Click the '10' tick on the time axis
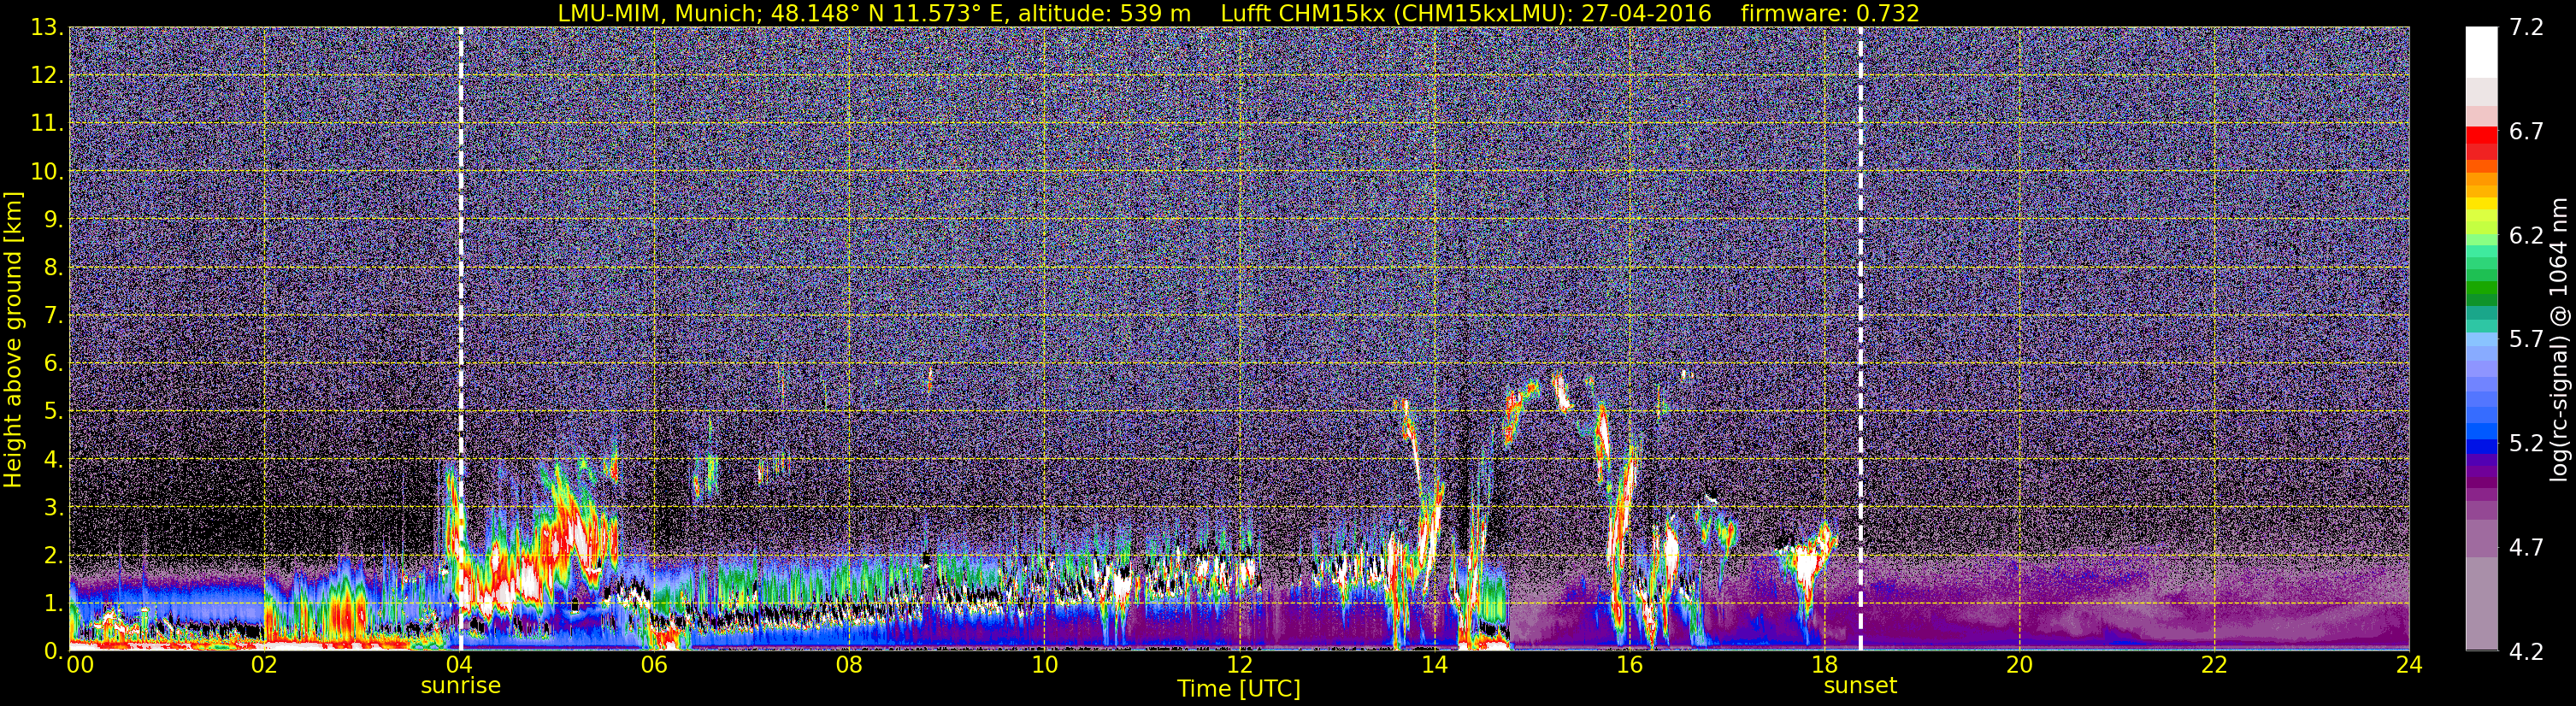Screen dimensions: 2576x706 pyautogui.click(x=1044, y=665)
